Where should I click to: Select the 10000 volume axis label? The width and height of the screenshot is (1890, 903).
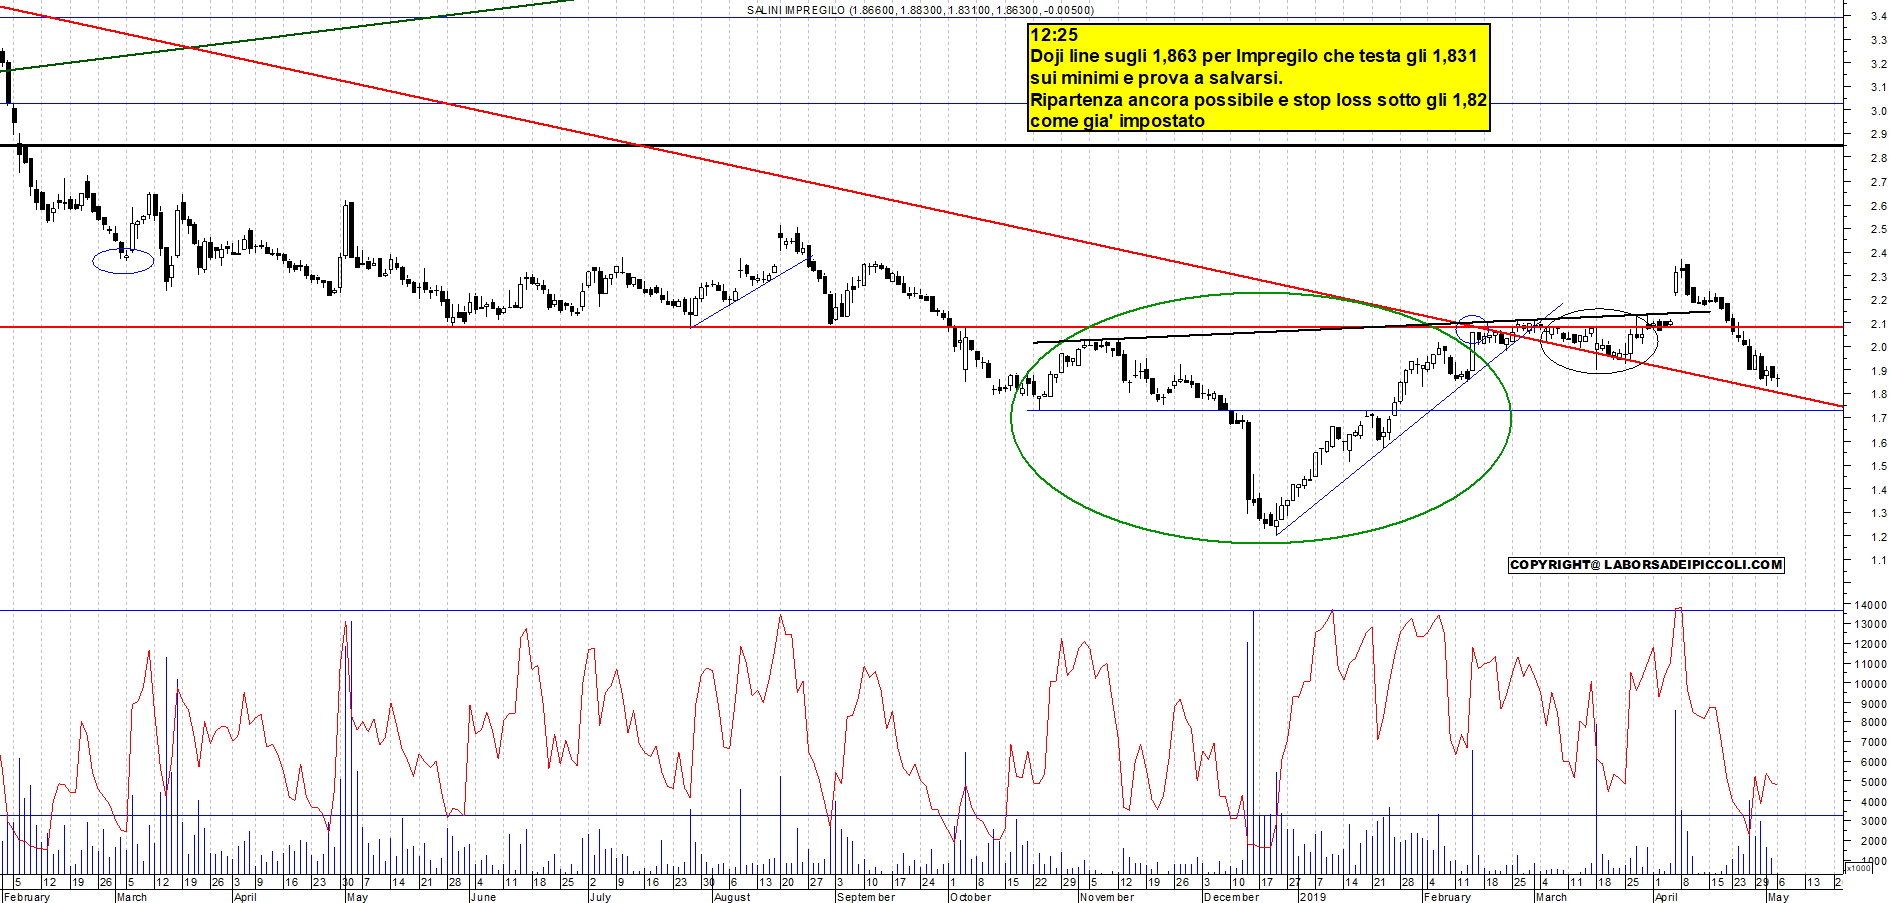point(1871,684)
